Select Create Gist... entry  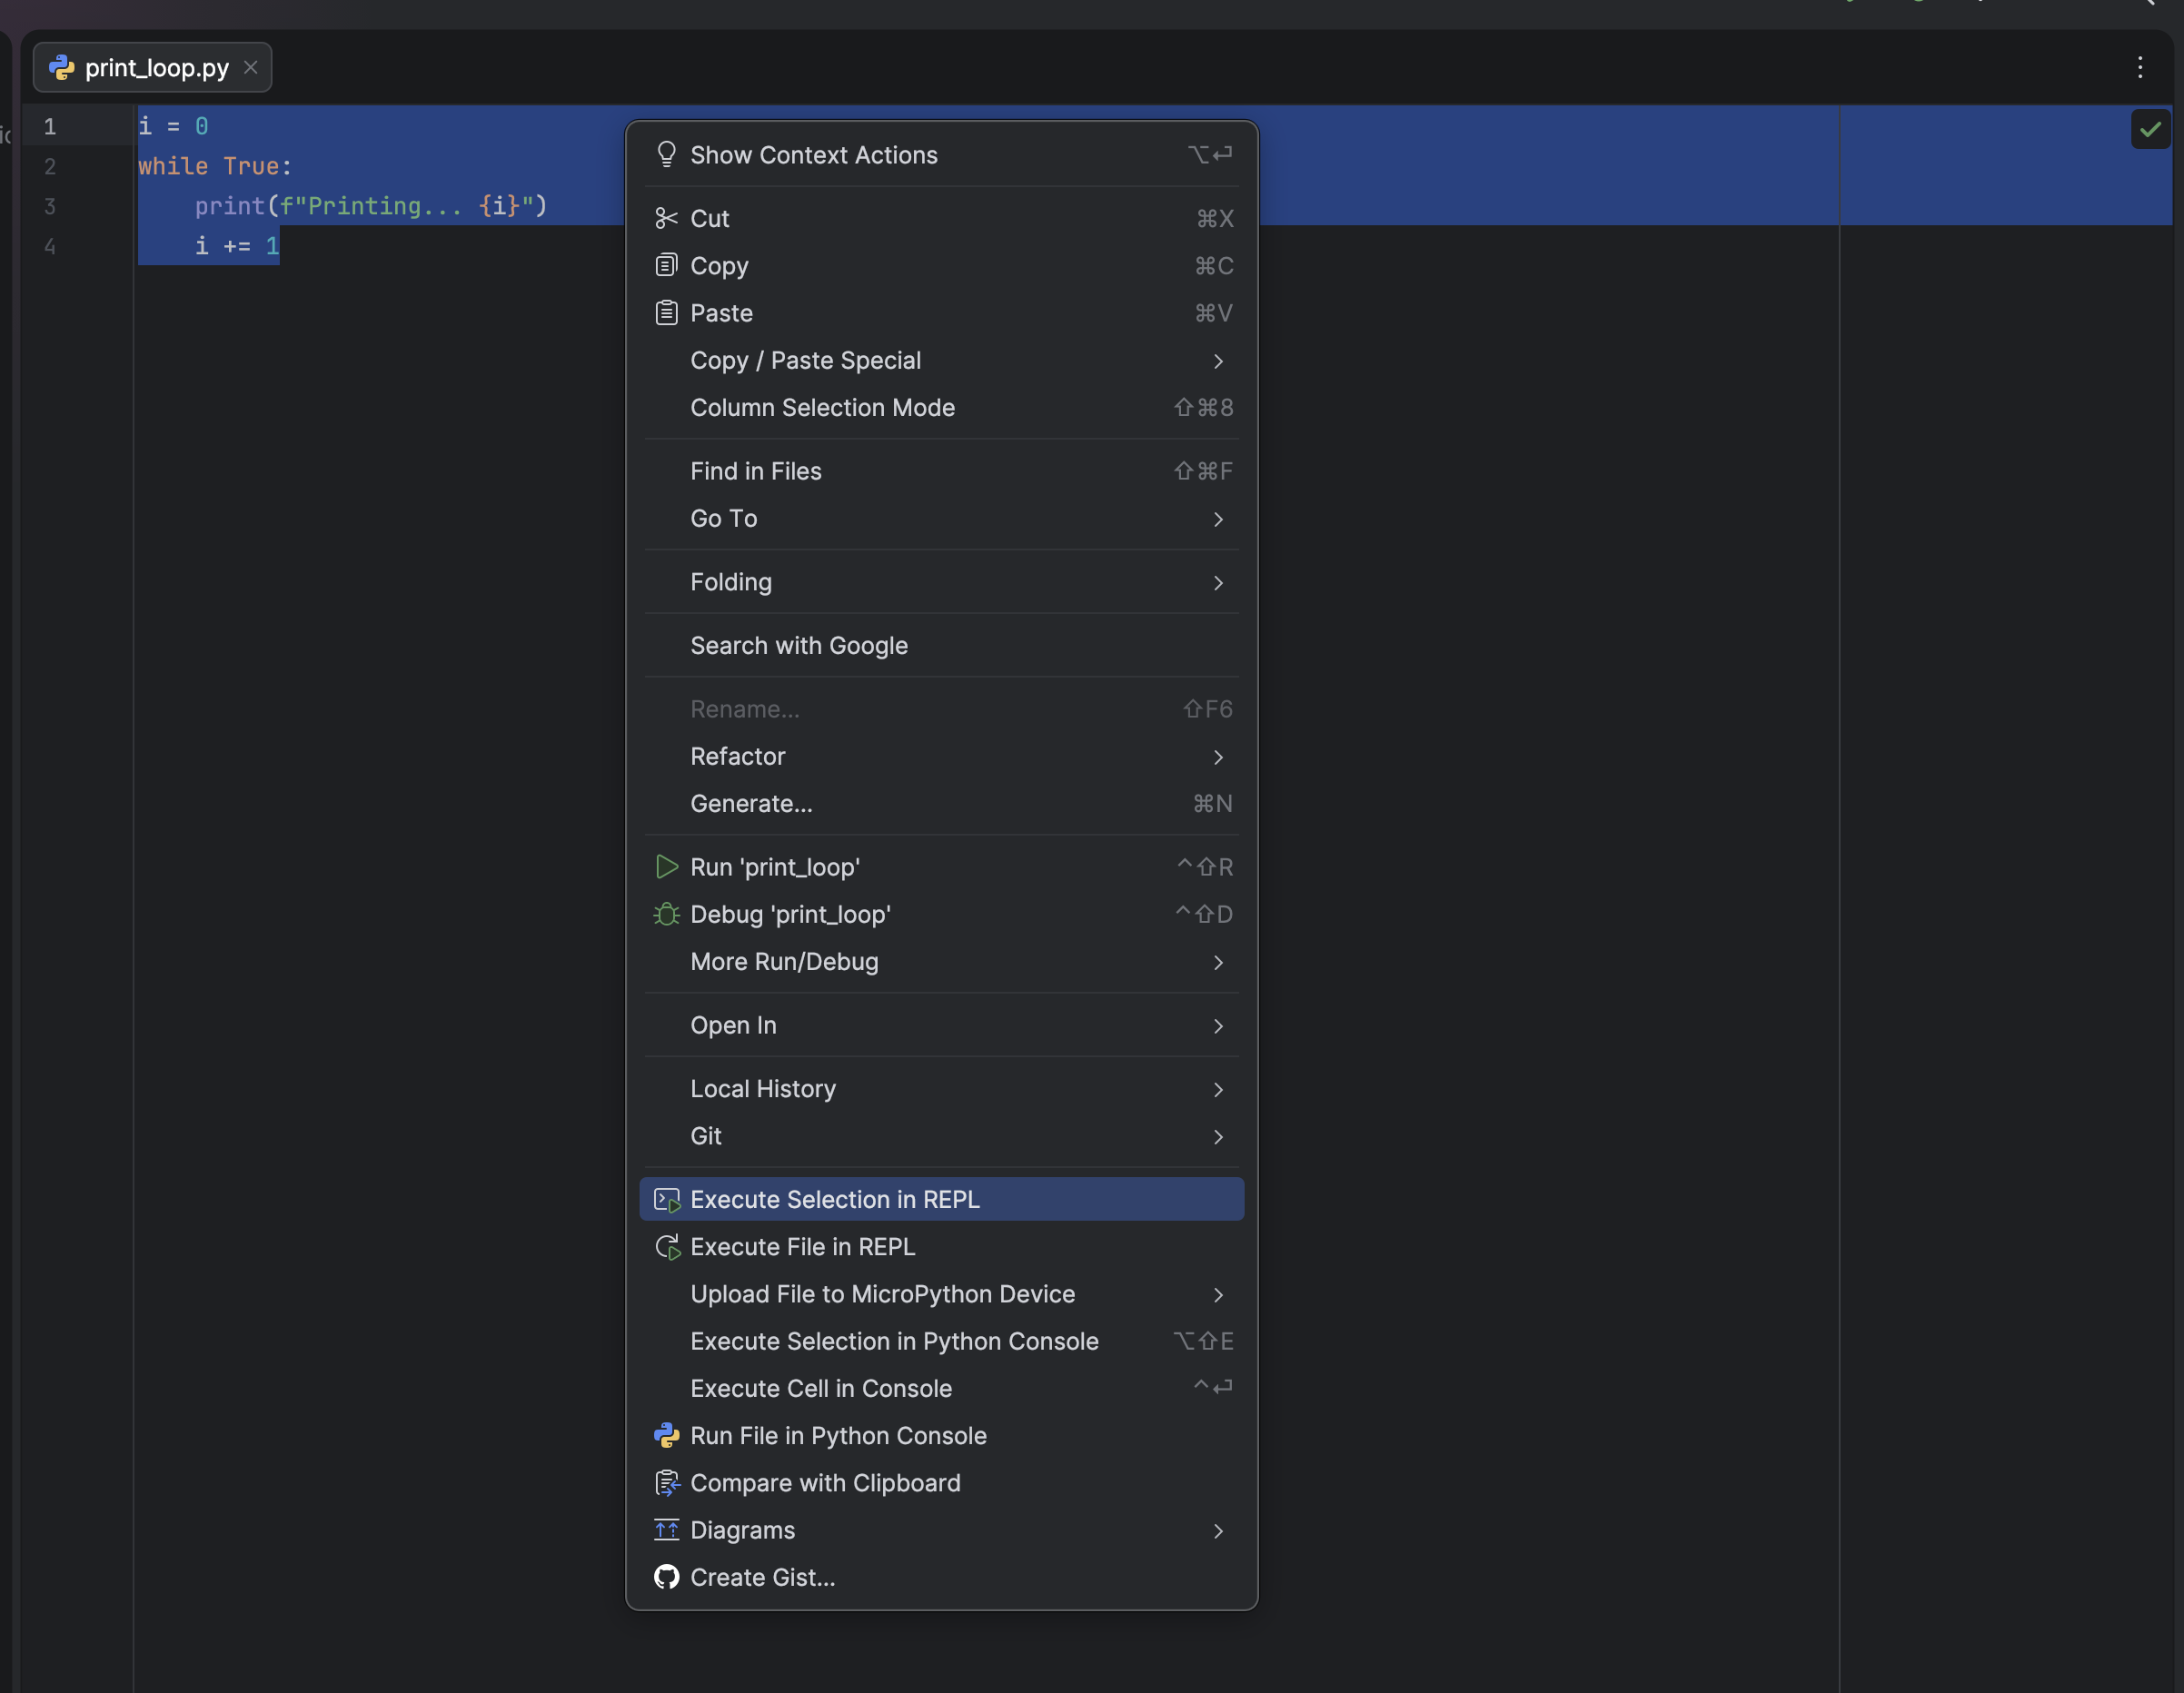tap(942, 1577)
